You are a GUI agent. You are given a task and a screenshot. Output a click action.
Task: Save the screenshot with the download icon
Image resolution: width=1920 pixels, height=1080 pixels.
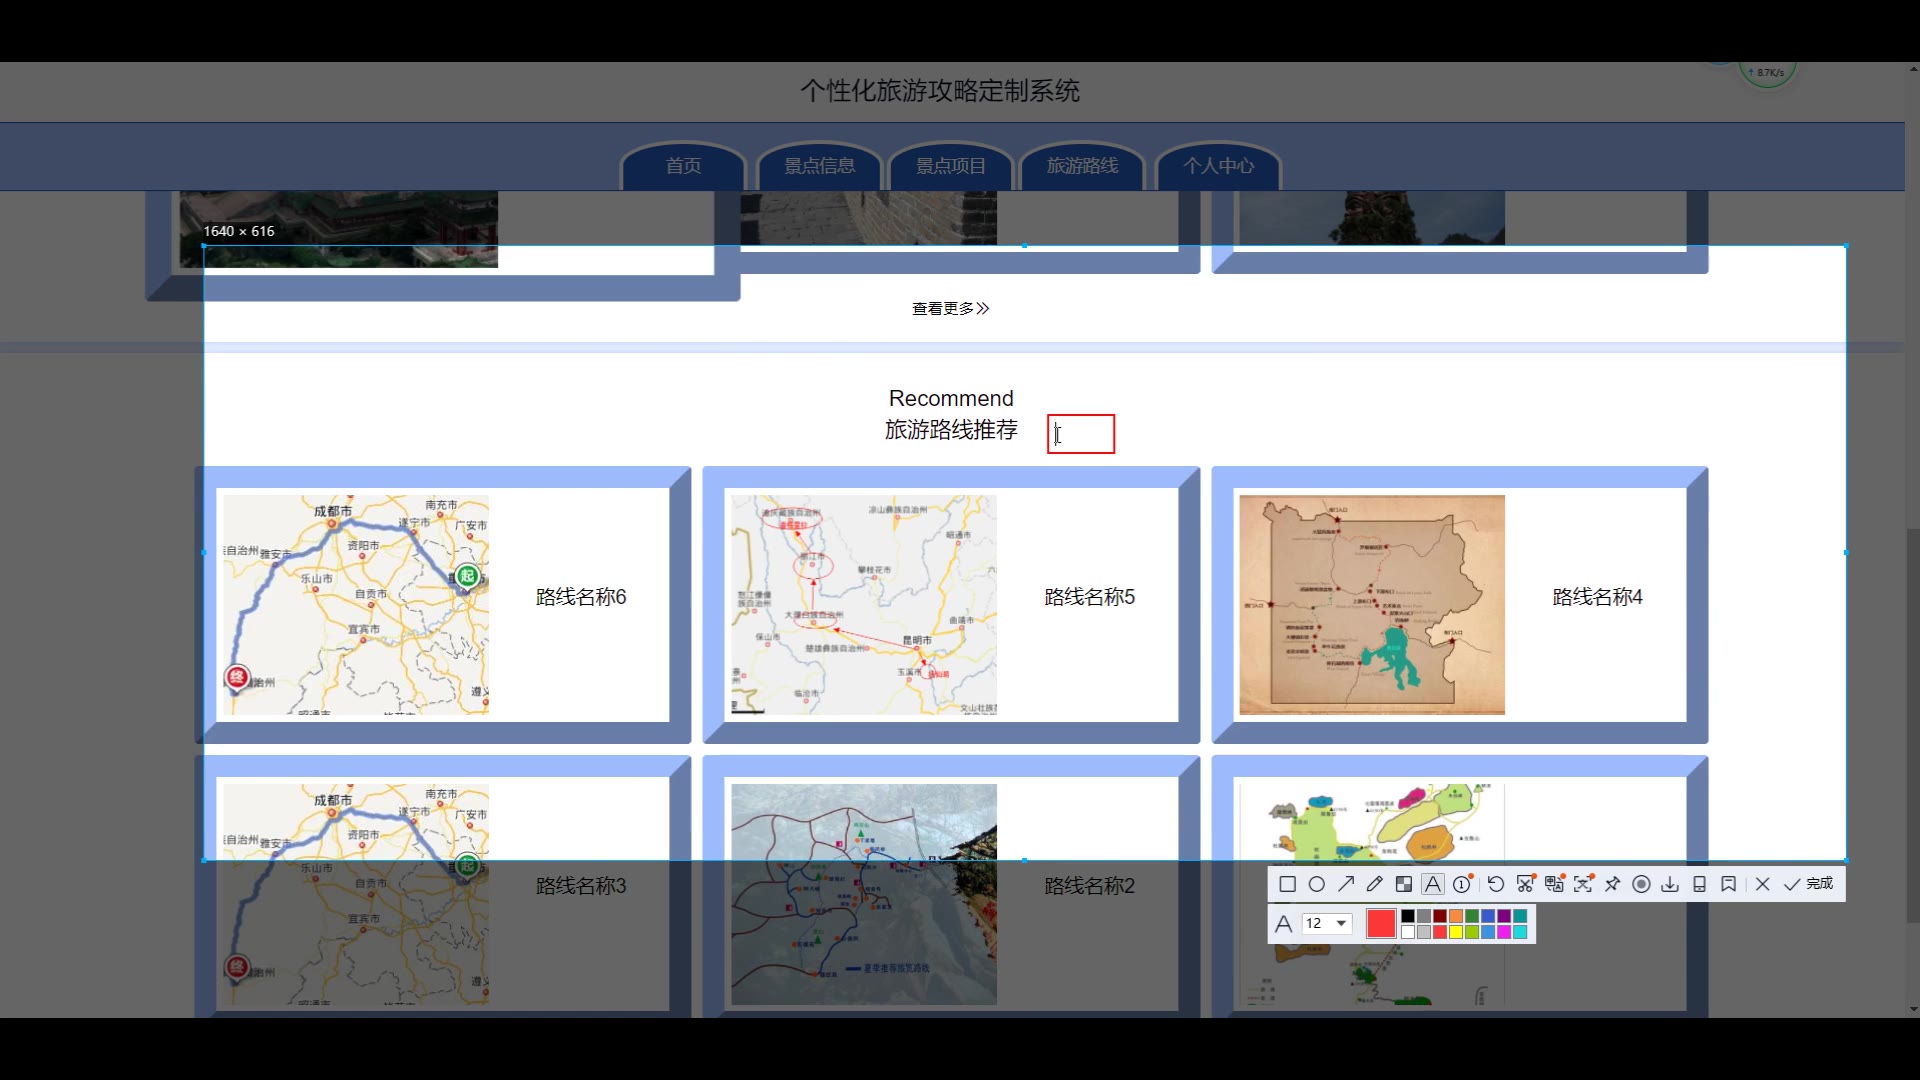tap(1670, 884)
